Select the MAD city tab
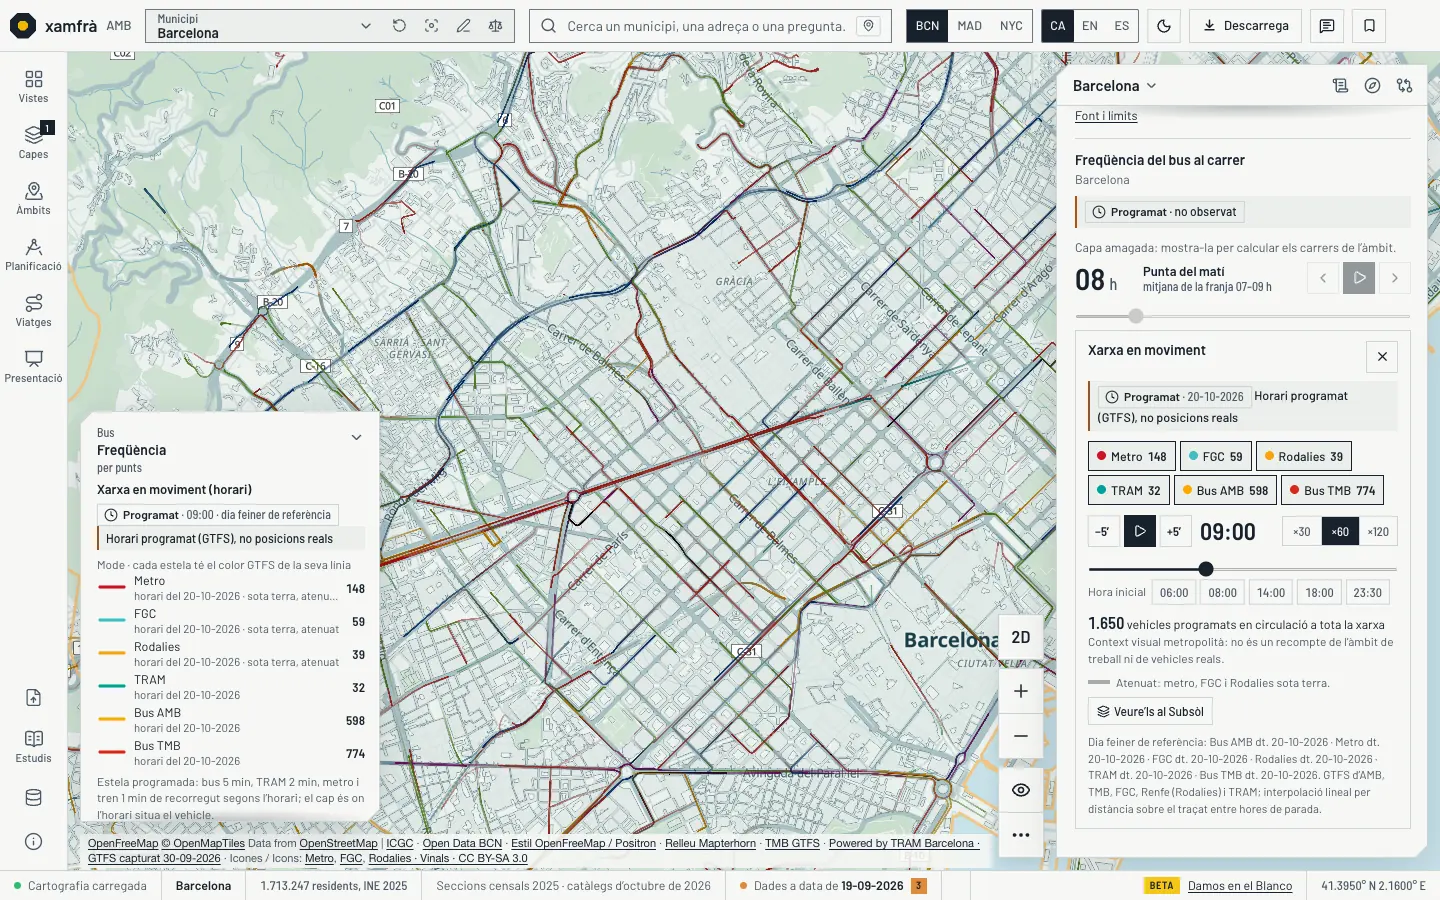This screenshot has width=1440, height=900. 969,26
